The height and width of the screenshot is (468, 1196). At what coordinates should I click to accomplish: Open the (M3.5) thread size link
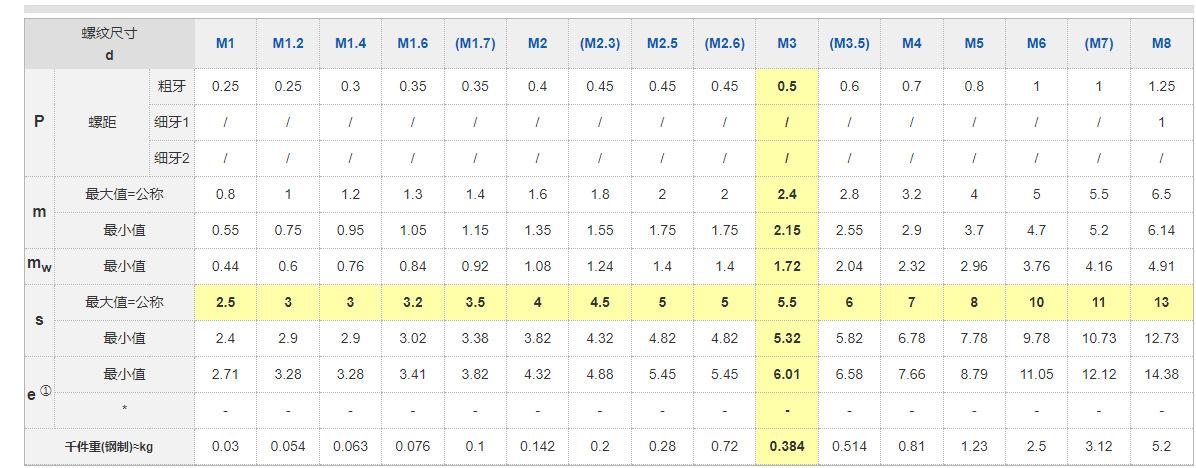(849, 44)
